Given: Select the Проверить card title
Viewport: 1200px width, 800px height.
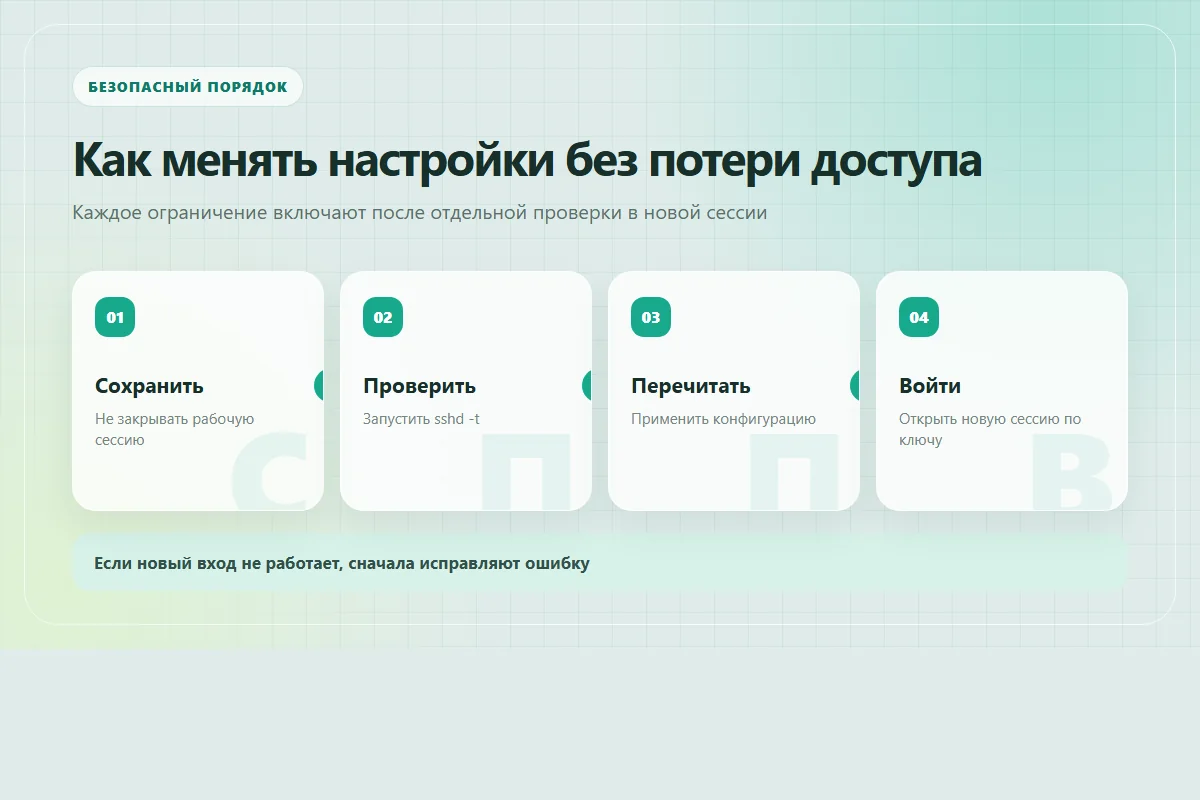Looking at the screenshot, I should point(419,386).
